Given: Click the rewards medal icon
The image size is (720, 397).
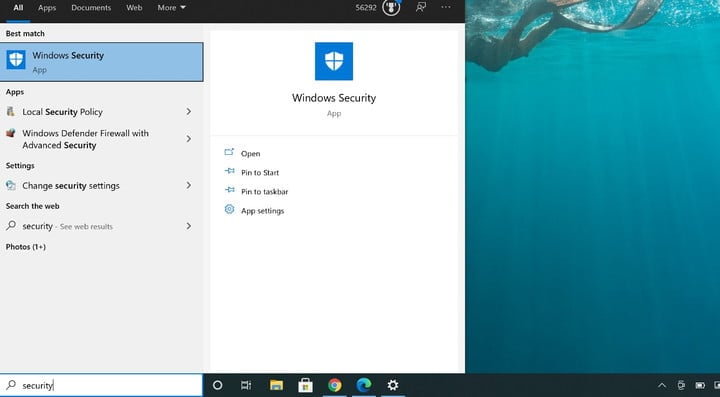Looking at the screenshot, I should pyautogui.click(x=391, y=7).
